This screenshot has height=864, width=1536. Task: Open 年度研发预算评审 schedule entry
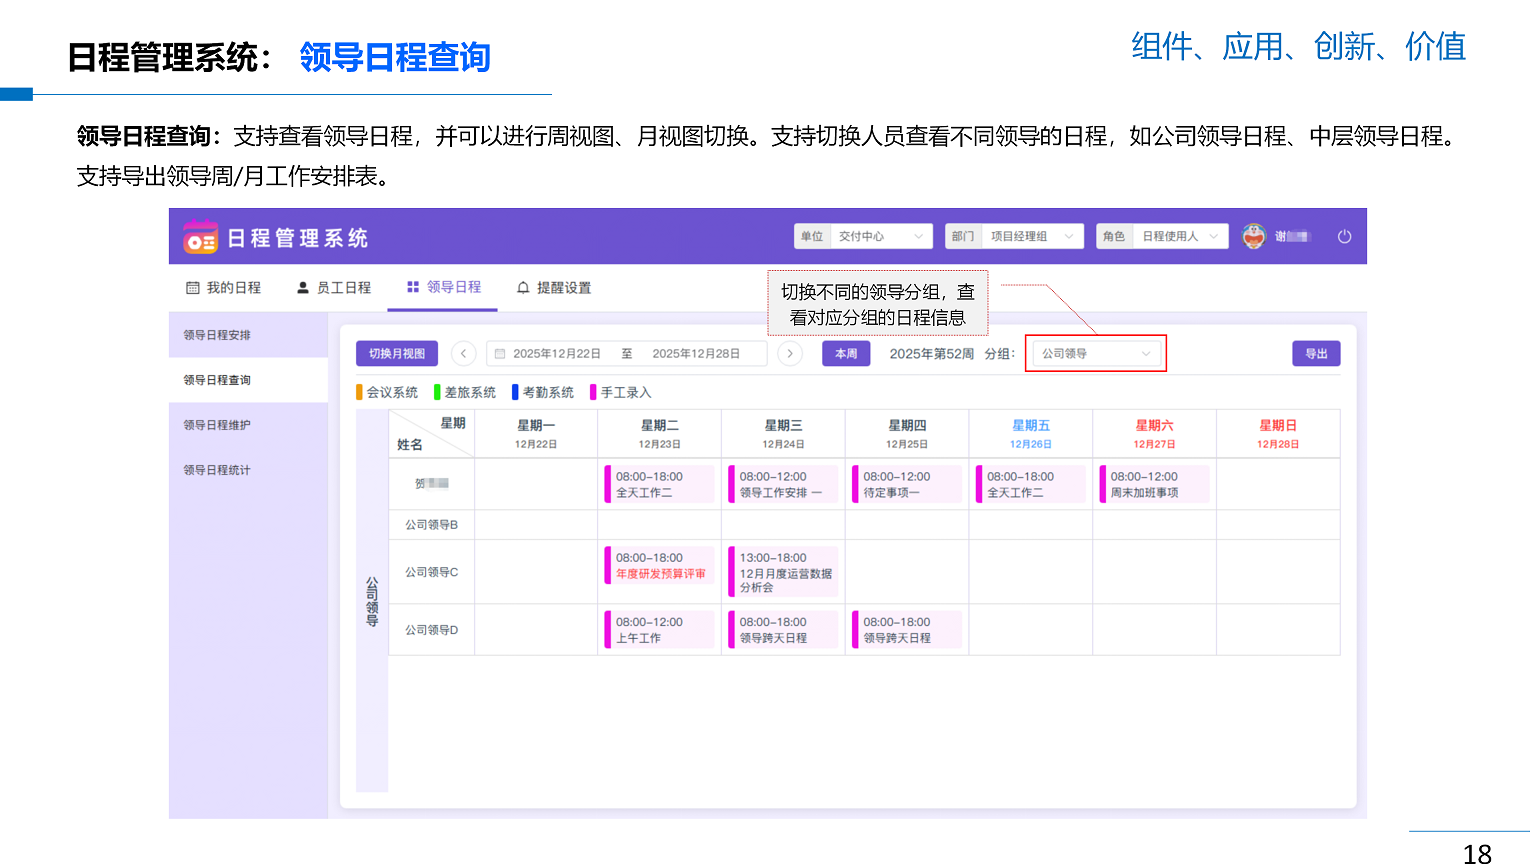(660, 566)
